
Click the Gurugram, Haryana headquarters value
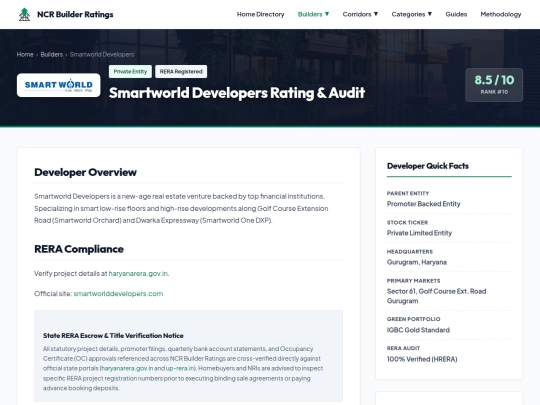point(417,262)
